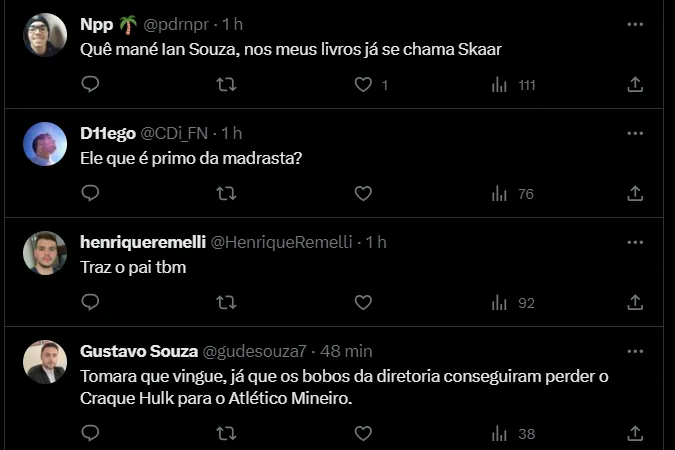Screen dimensions: 675x450
Task: View analytics on Npp's tweet showing 111
Action: click(x=514, y=86)
